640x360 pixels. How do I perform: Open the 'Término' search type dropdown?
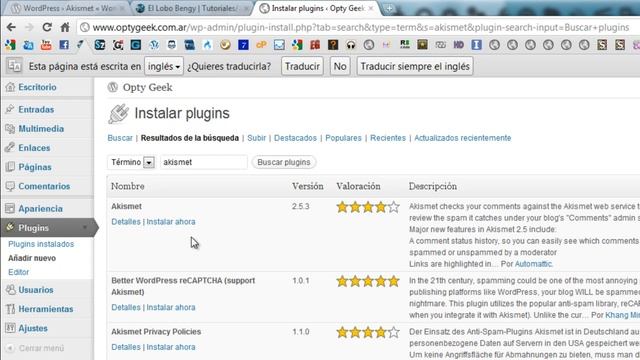point(131,162)
